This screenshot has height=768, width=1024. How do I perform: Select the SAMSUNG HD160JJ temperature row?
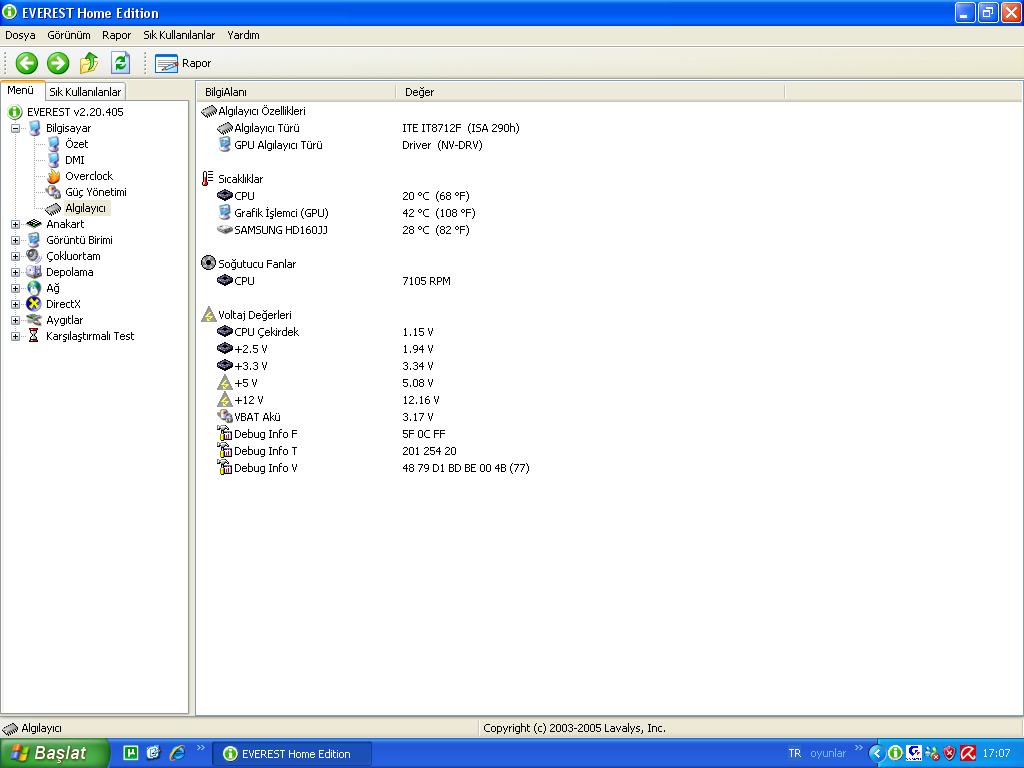click(344, 230)
